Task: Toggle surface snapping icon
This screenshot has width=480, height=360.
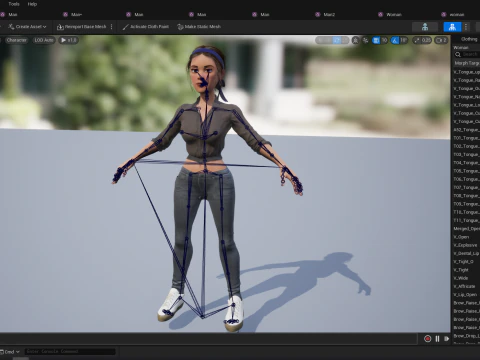Action: [366, 40]
